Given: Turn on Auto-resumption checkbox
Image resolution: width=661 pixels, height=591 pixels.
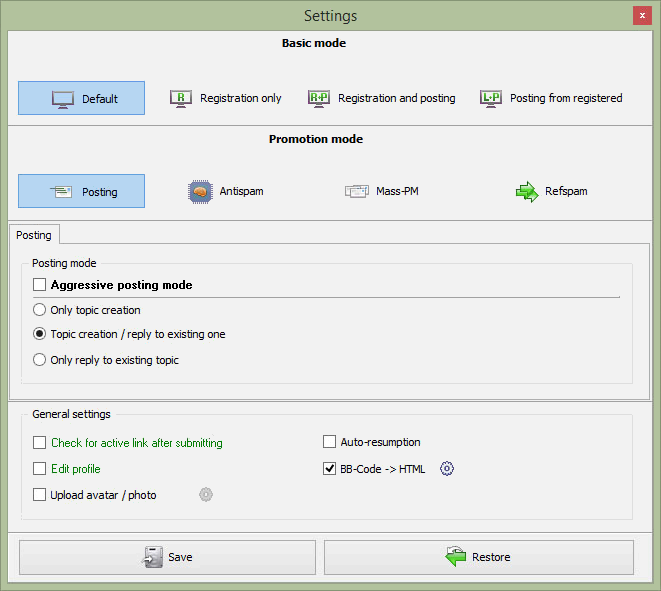Looking at the screenshot, I should click(x=330, y=442).
